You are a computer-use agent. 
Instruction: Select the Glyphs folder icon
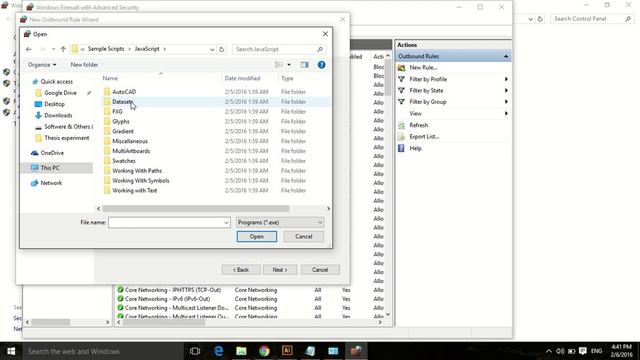107,121
